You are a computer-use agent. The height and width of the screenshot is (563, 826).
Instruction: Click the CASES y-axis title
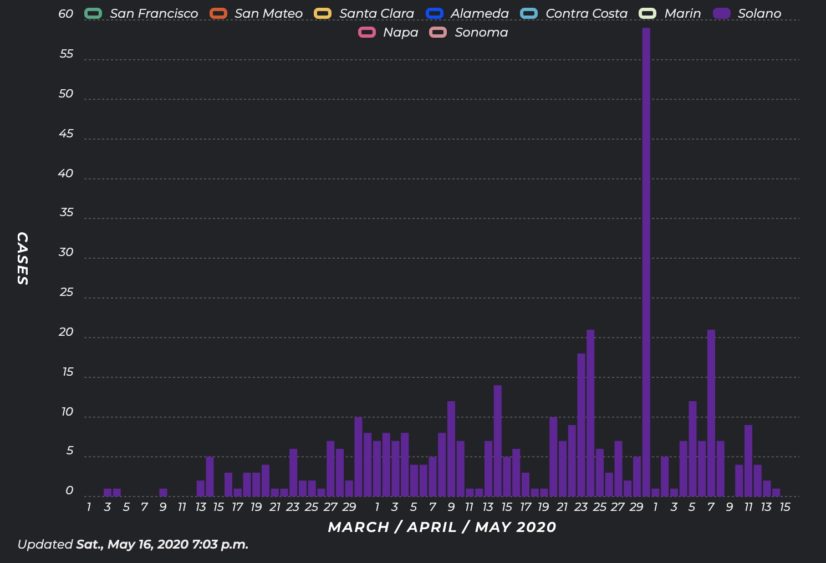click(x=23, y=259)
